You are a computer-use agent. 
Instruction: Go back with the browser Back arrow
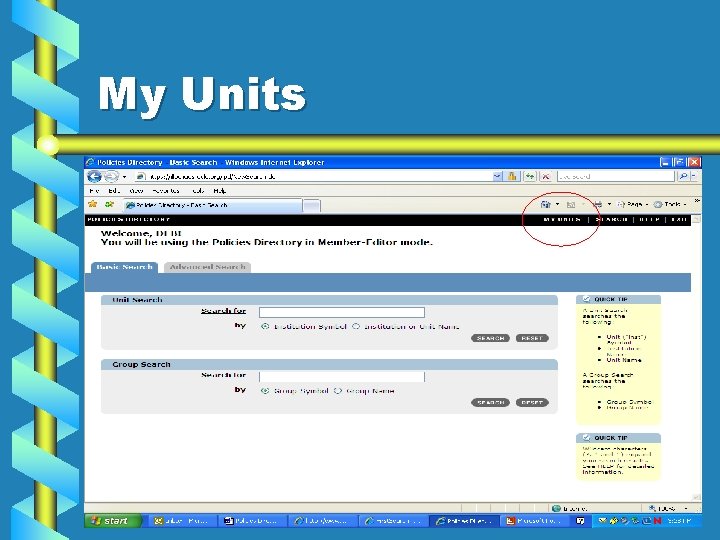pos(94,176)
